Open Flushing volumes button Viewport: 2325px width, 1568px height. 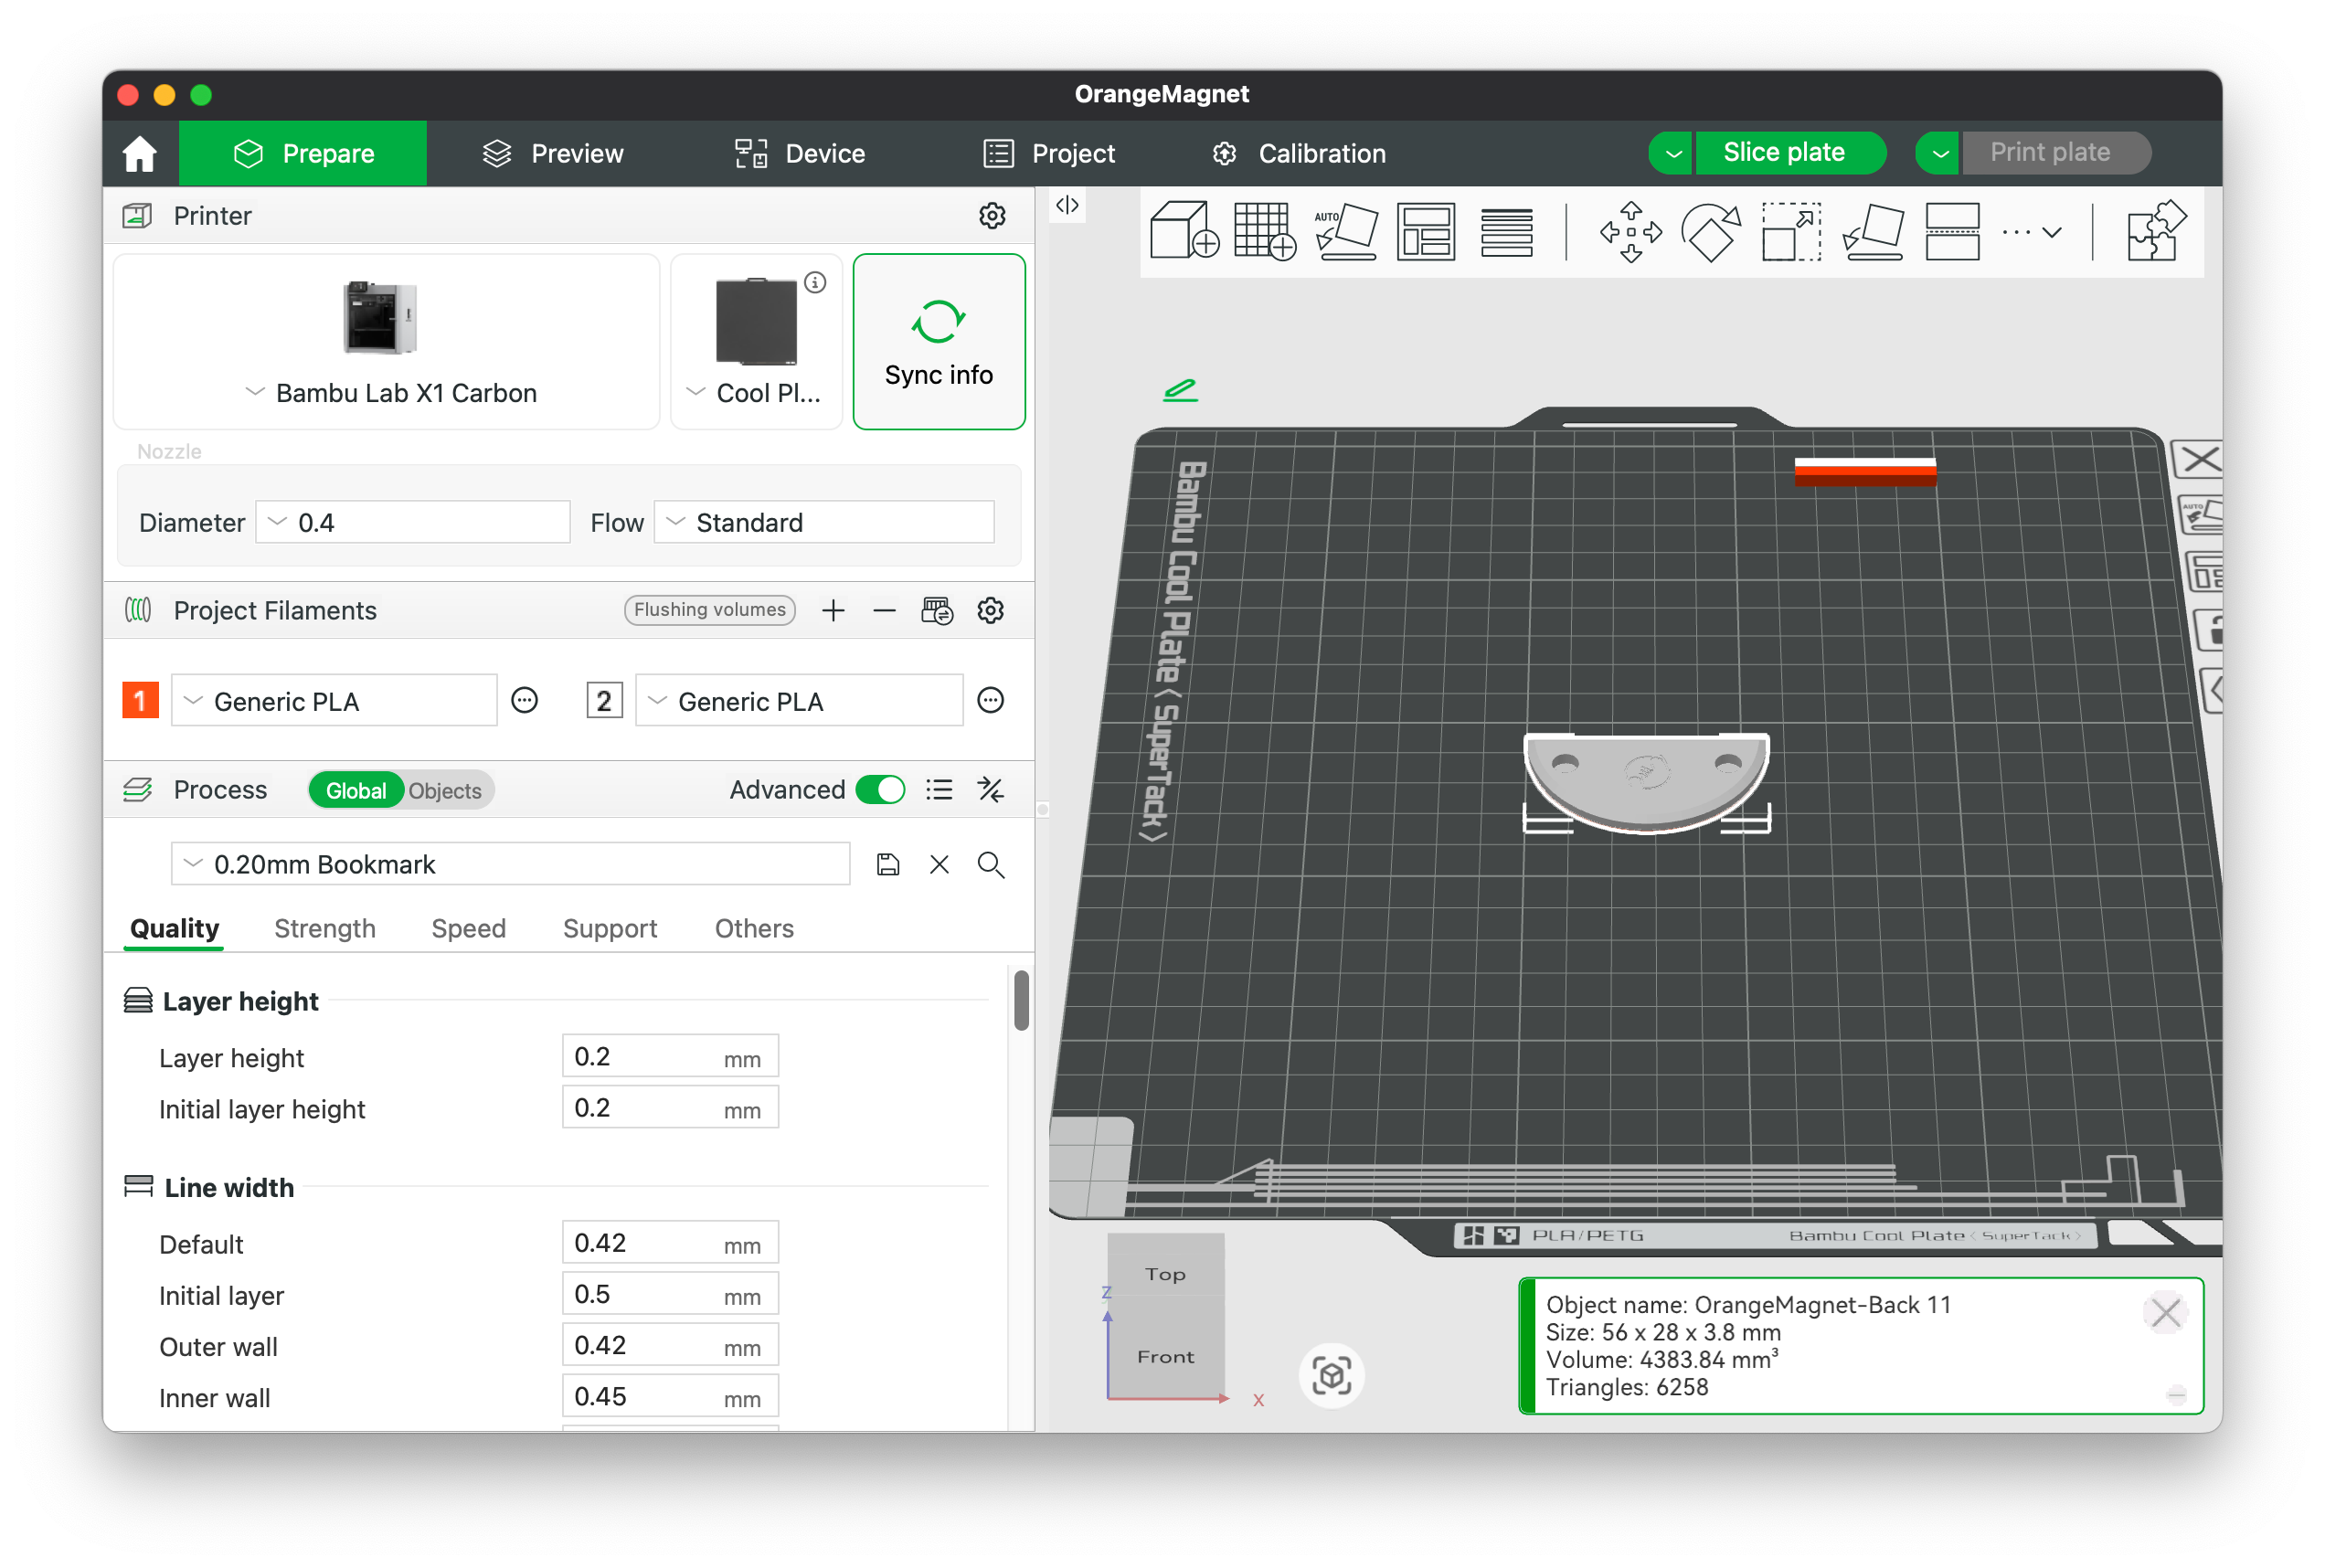coord(710,610)
